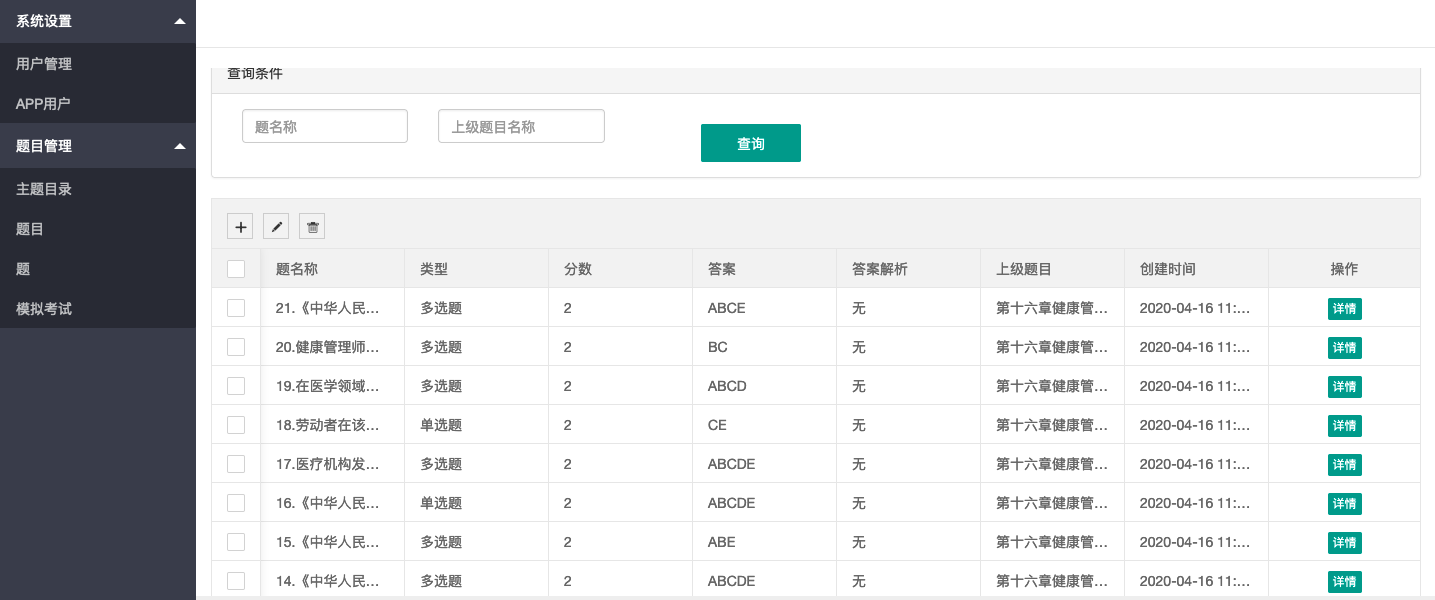
Task: Click 详情 for row 20.健康管理师
Action: [1344, 347]
